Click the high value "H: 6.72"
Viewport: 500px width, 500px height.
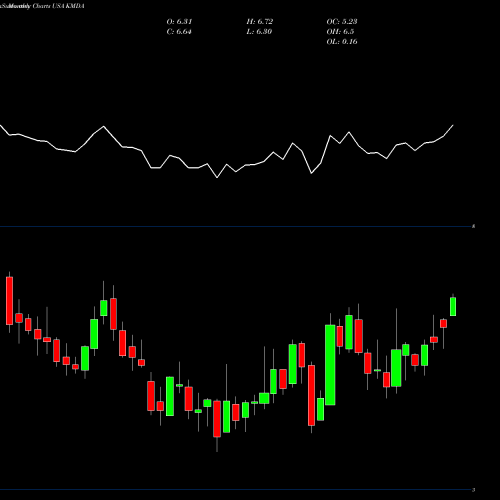[x=260, y=22]
